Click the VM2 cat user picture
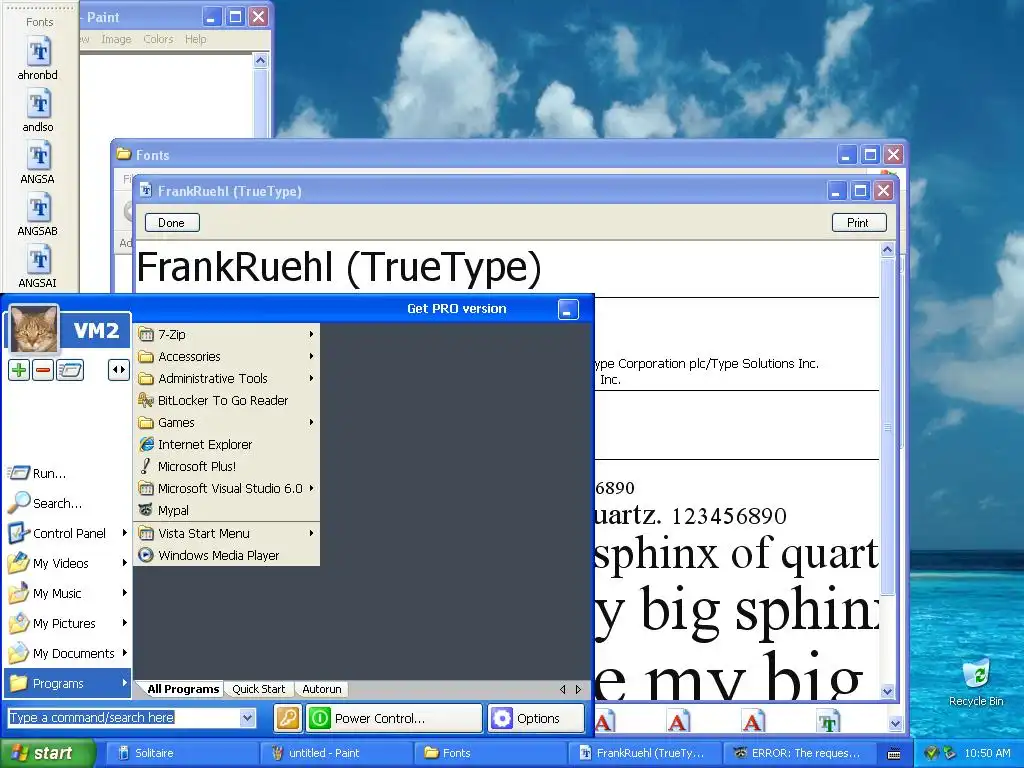Screen dimensions: 1024x768 35,329
